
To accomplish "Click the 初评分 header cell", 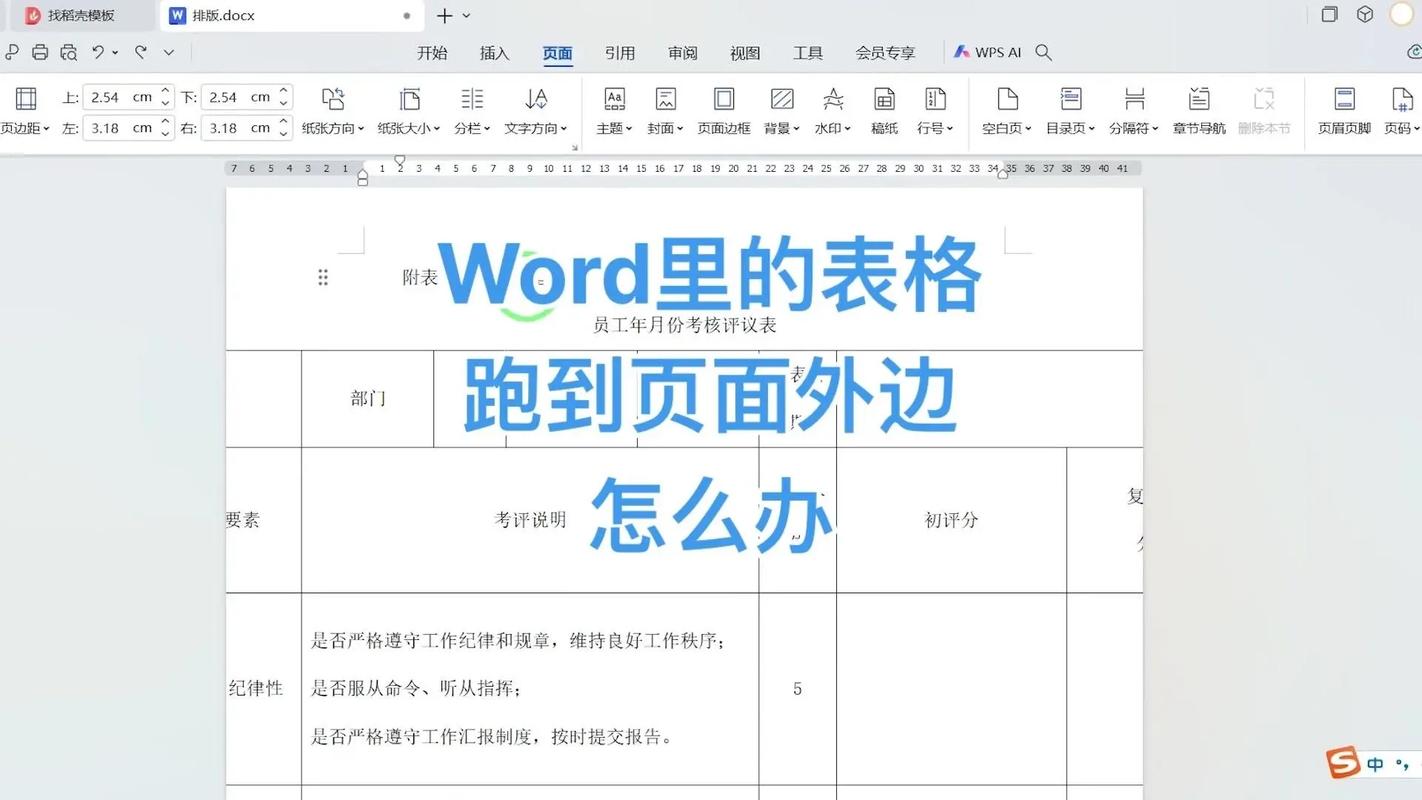I will [951, 519].
